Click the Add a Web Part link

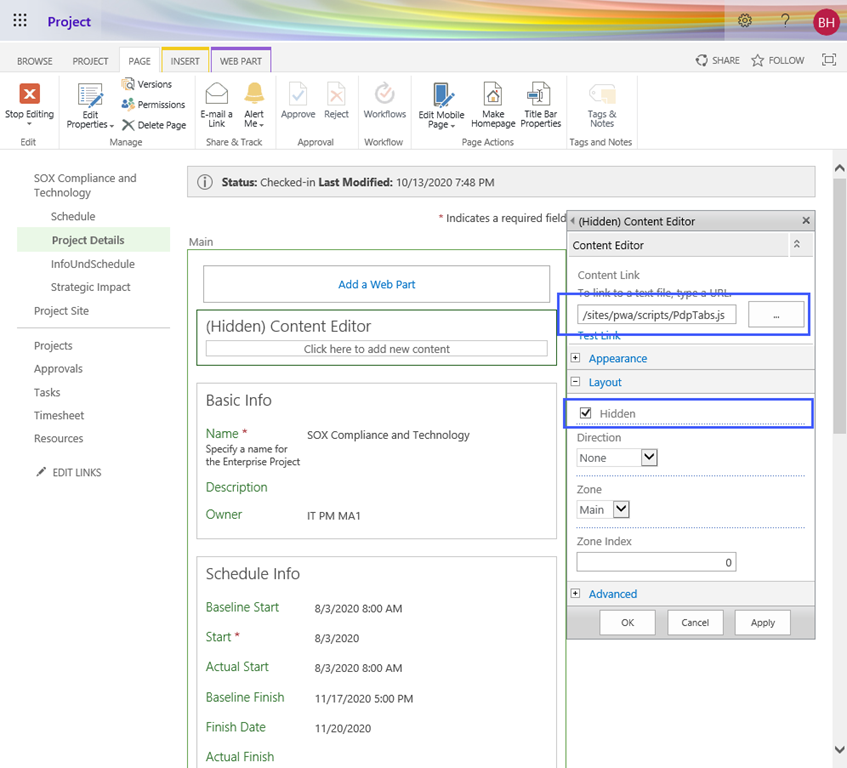click(376, 284)
